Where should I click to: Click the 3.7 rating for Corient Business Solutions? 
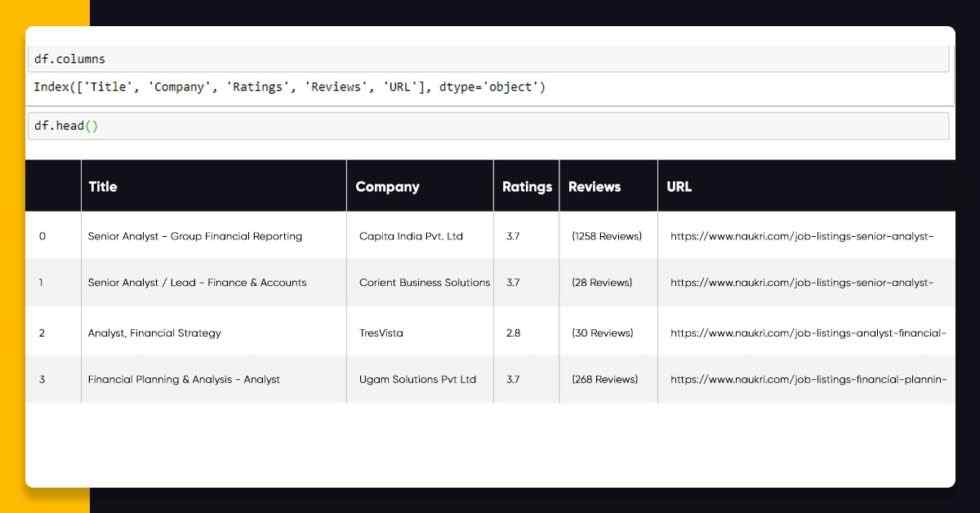(x=512, y=282)
